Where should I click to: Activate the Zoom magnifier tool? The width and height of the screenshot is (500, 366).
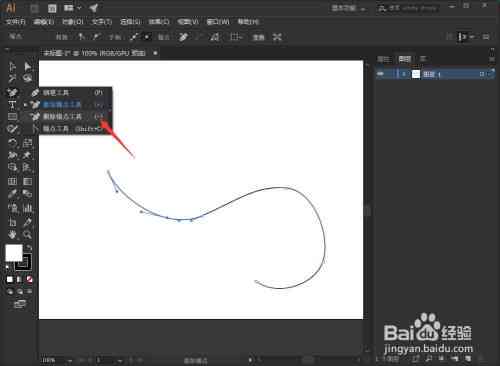point(27,235)
